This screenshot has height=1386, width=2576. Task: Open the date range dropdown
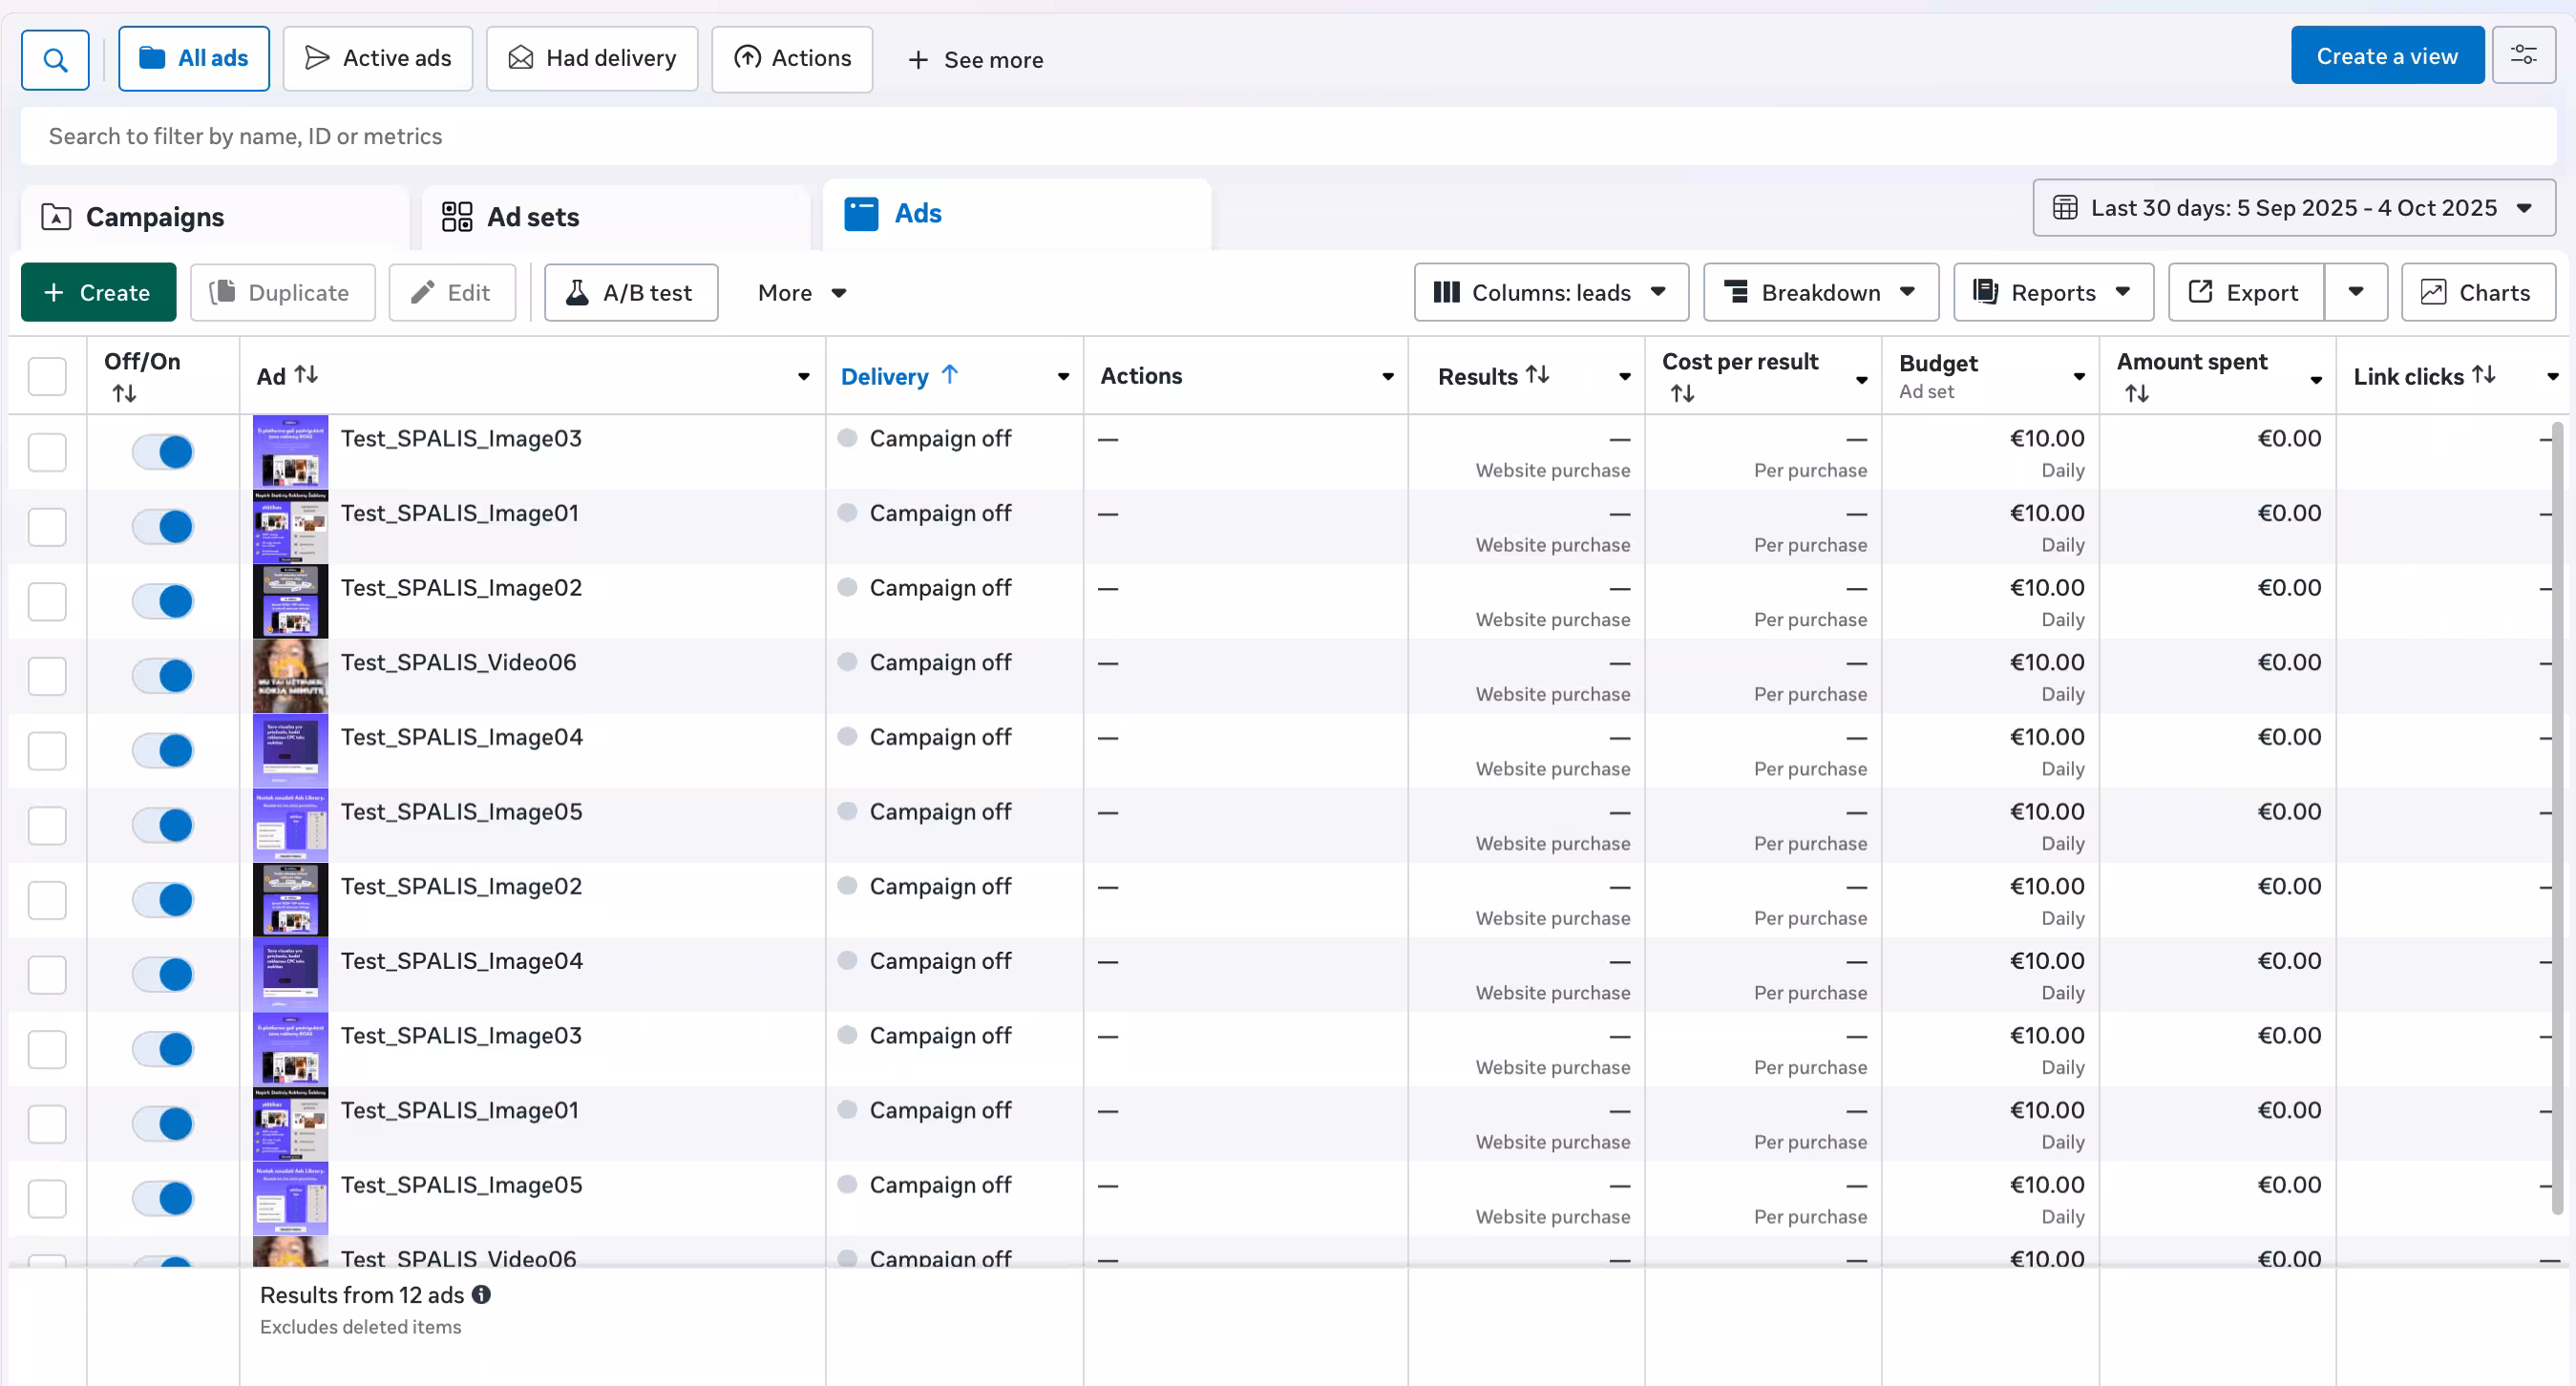click(2292, 208)
